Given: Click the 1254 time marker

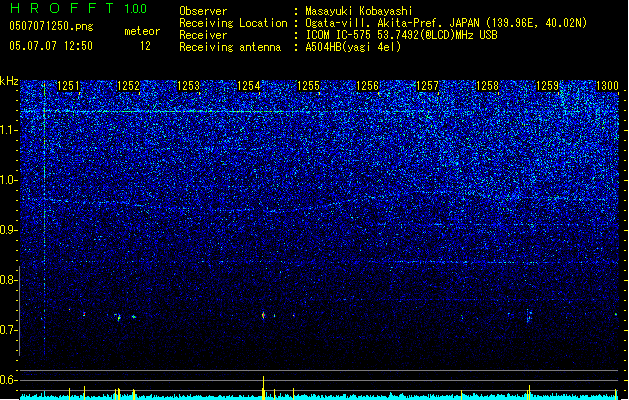Looking at the screenshot, I should pyautogui.click(x=248, y=86).
